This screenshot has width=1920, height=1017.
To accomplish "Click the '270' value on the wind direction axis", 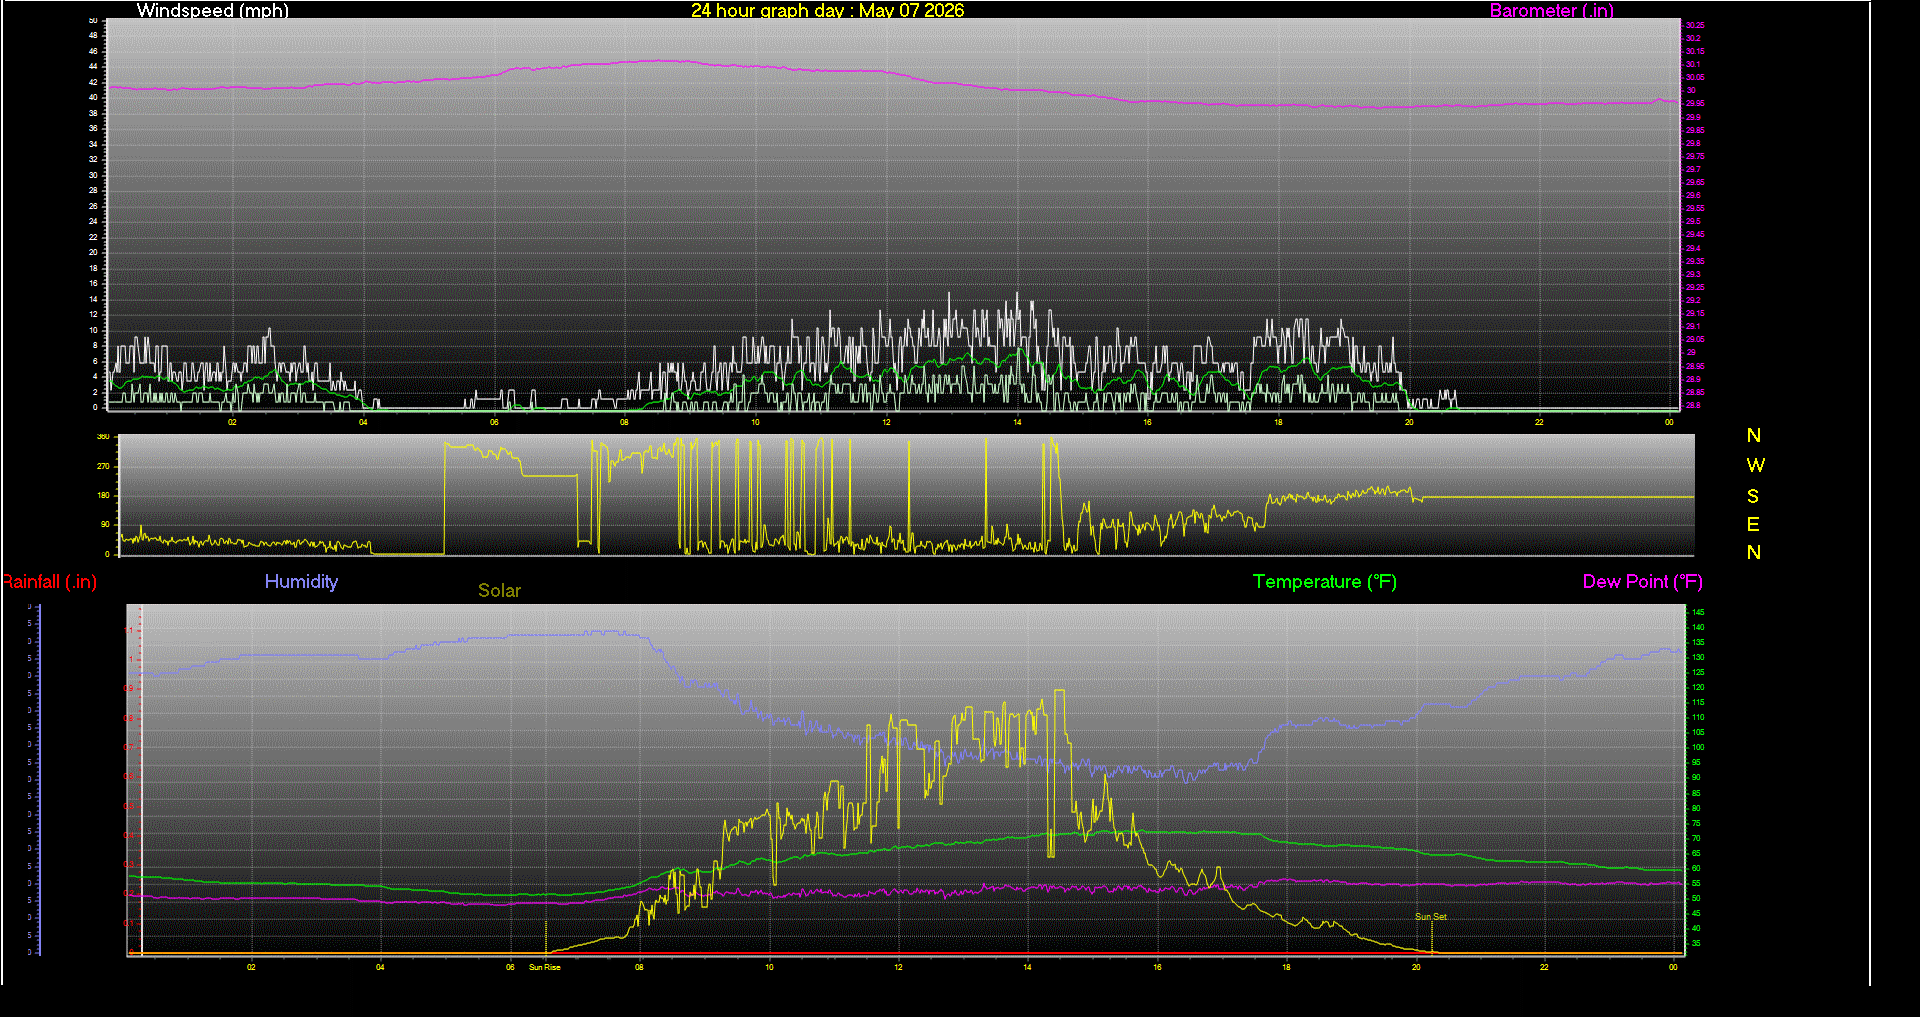I will 103,466.
